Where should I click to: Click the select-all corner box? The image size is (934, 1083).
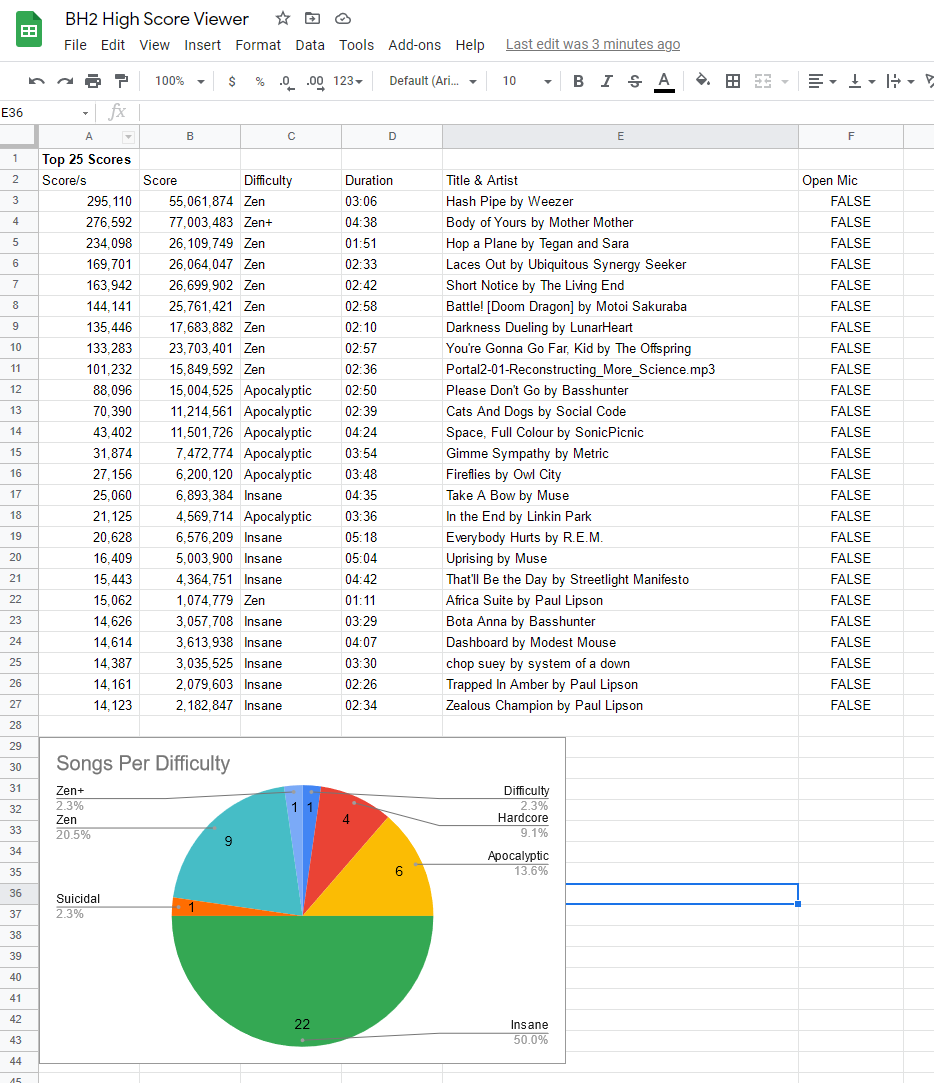18,136
